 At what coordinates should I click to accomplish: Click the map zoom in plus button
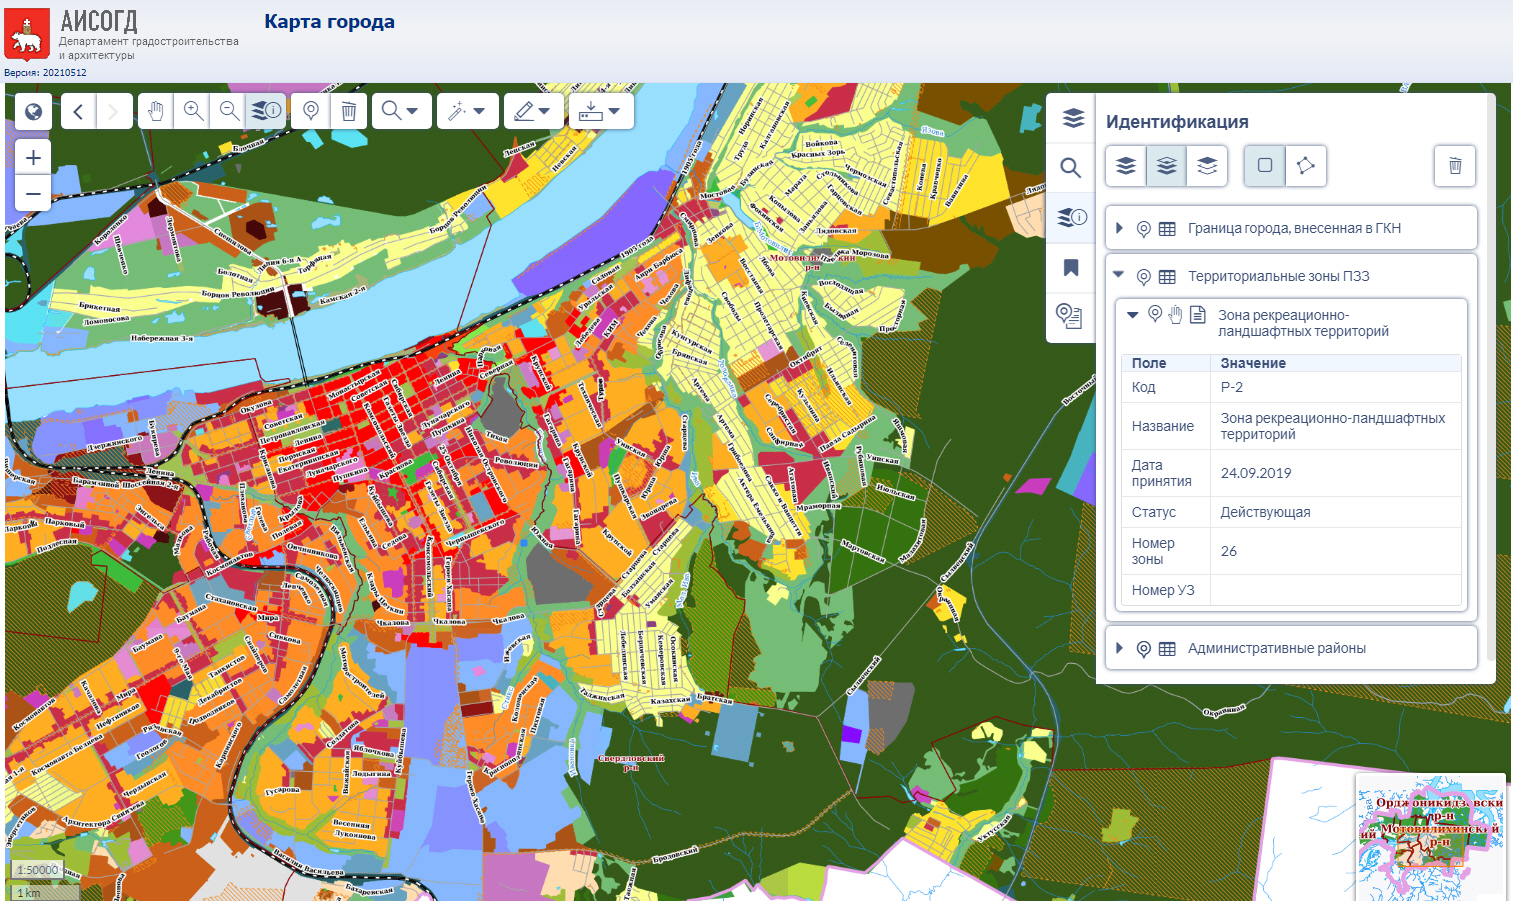33,158
